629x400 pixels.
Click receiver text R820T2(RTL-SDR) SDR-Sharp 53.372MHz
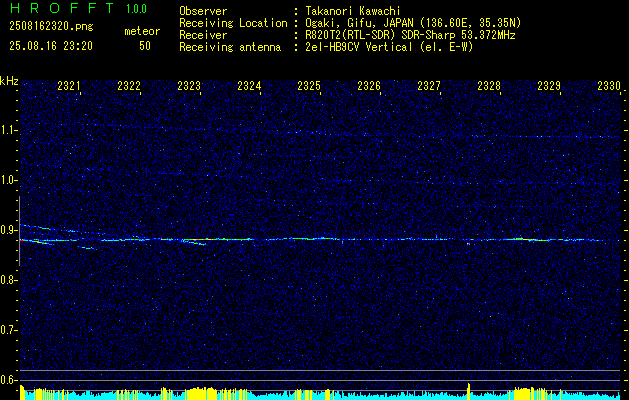click(410, 35)
